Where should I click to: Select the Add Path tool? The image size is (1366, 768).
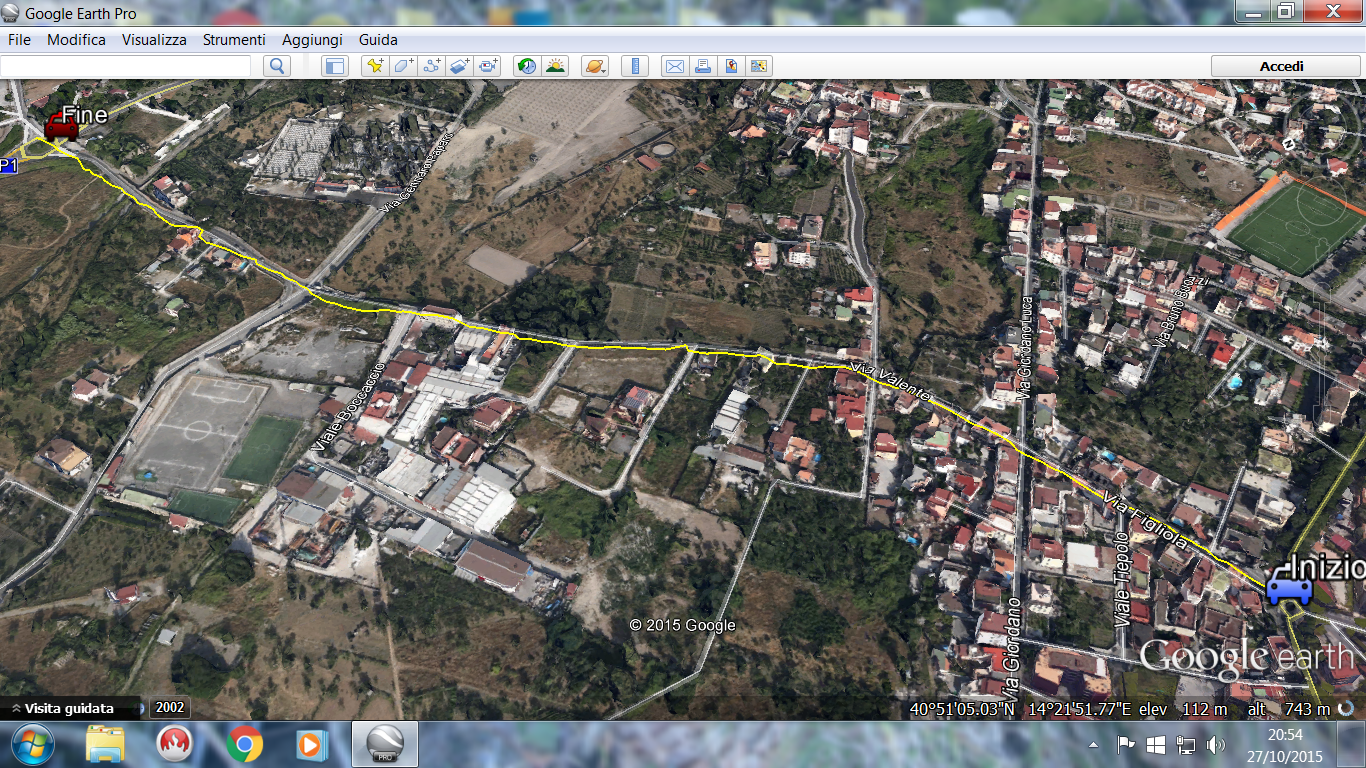pyautogui.click(x=432, y=66)
